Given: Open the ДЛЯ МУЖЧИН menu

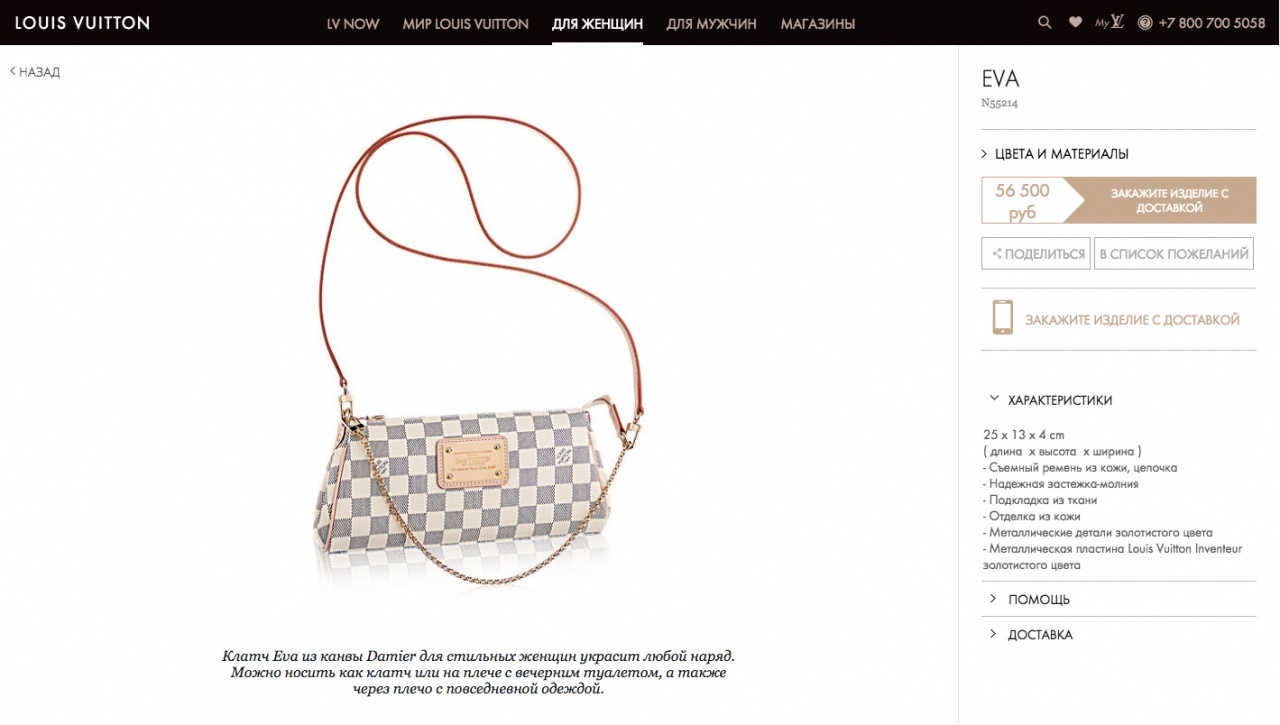Looking at the screenshot, I should click(x=711, y=23).
